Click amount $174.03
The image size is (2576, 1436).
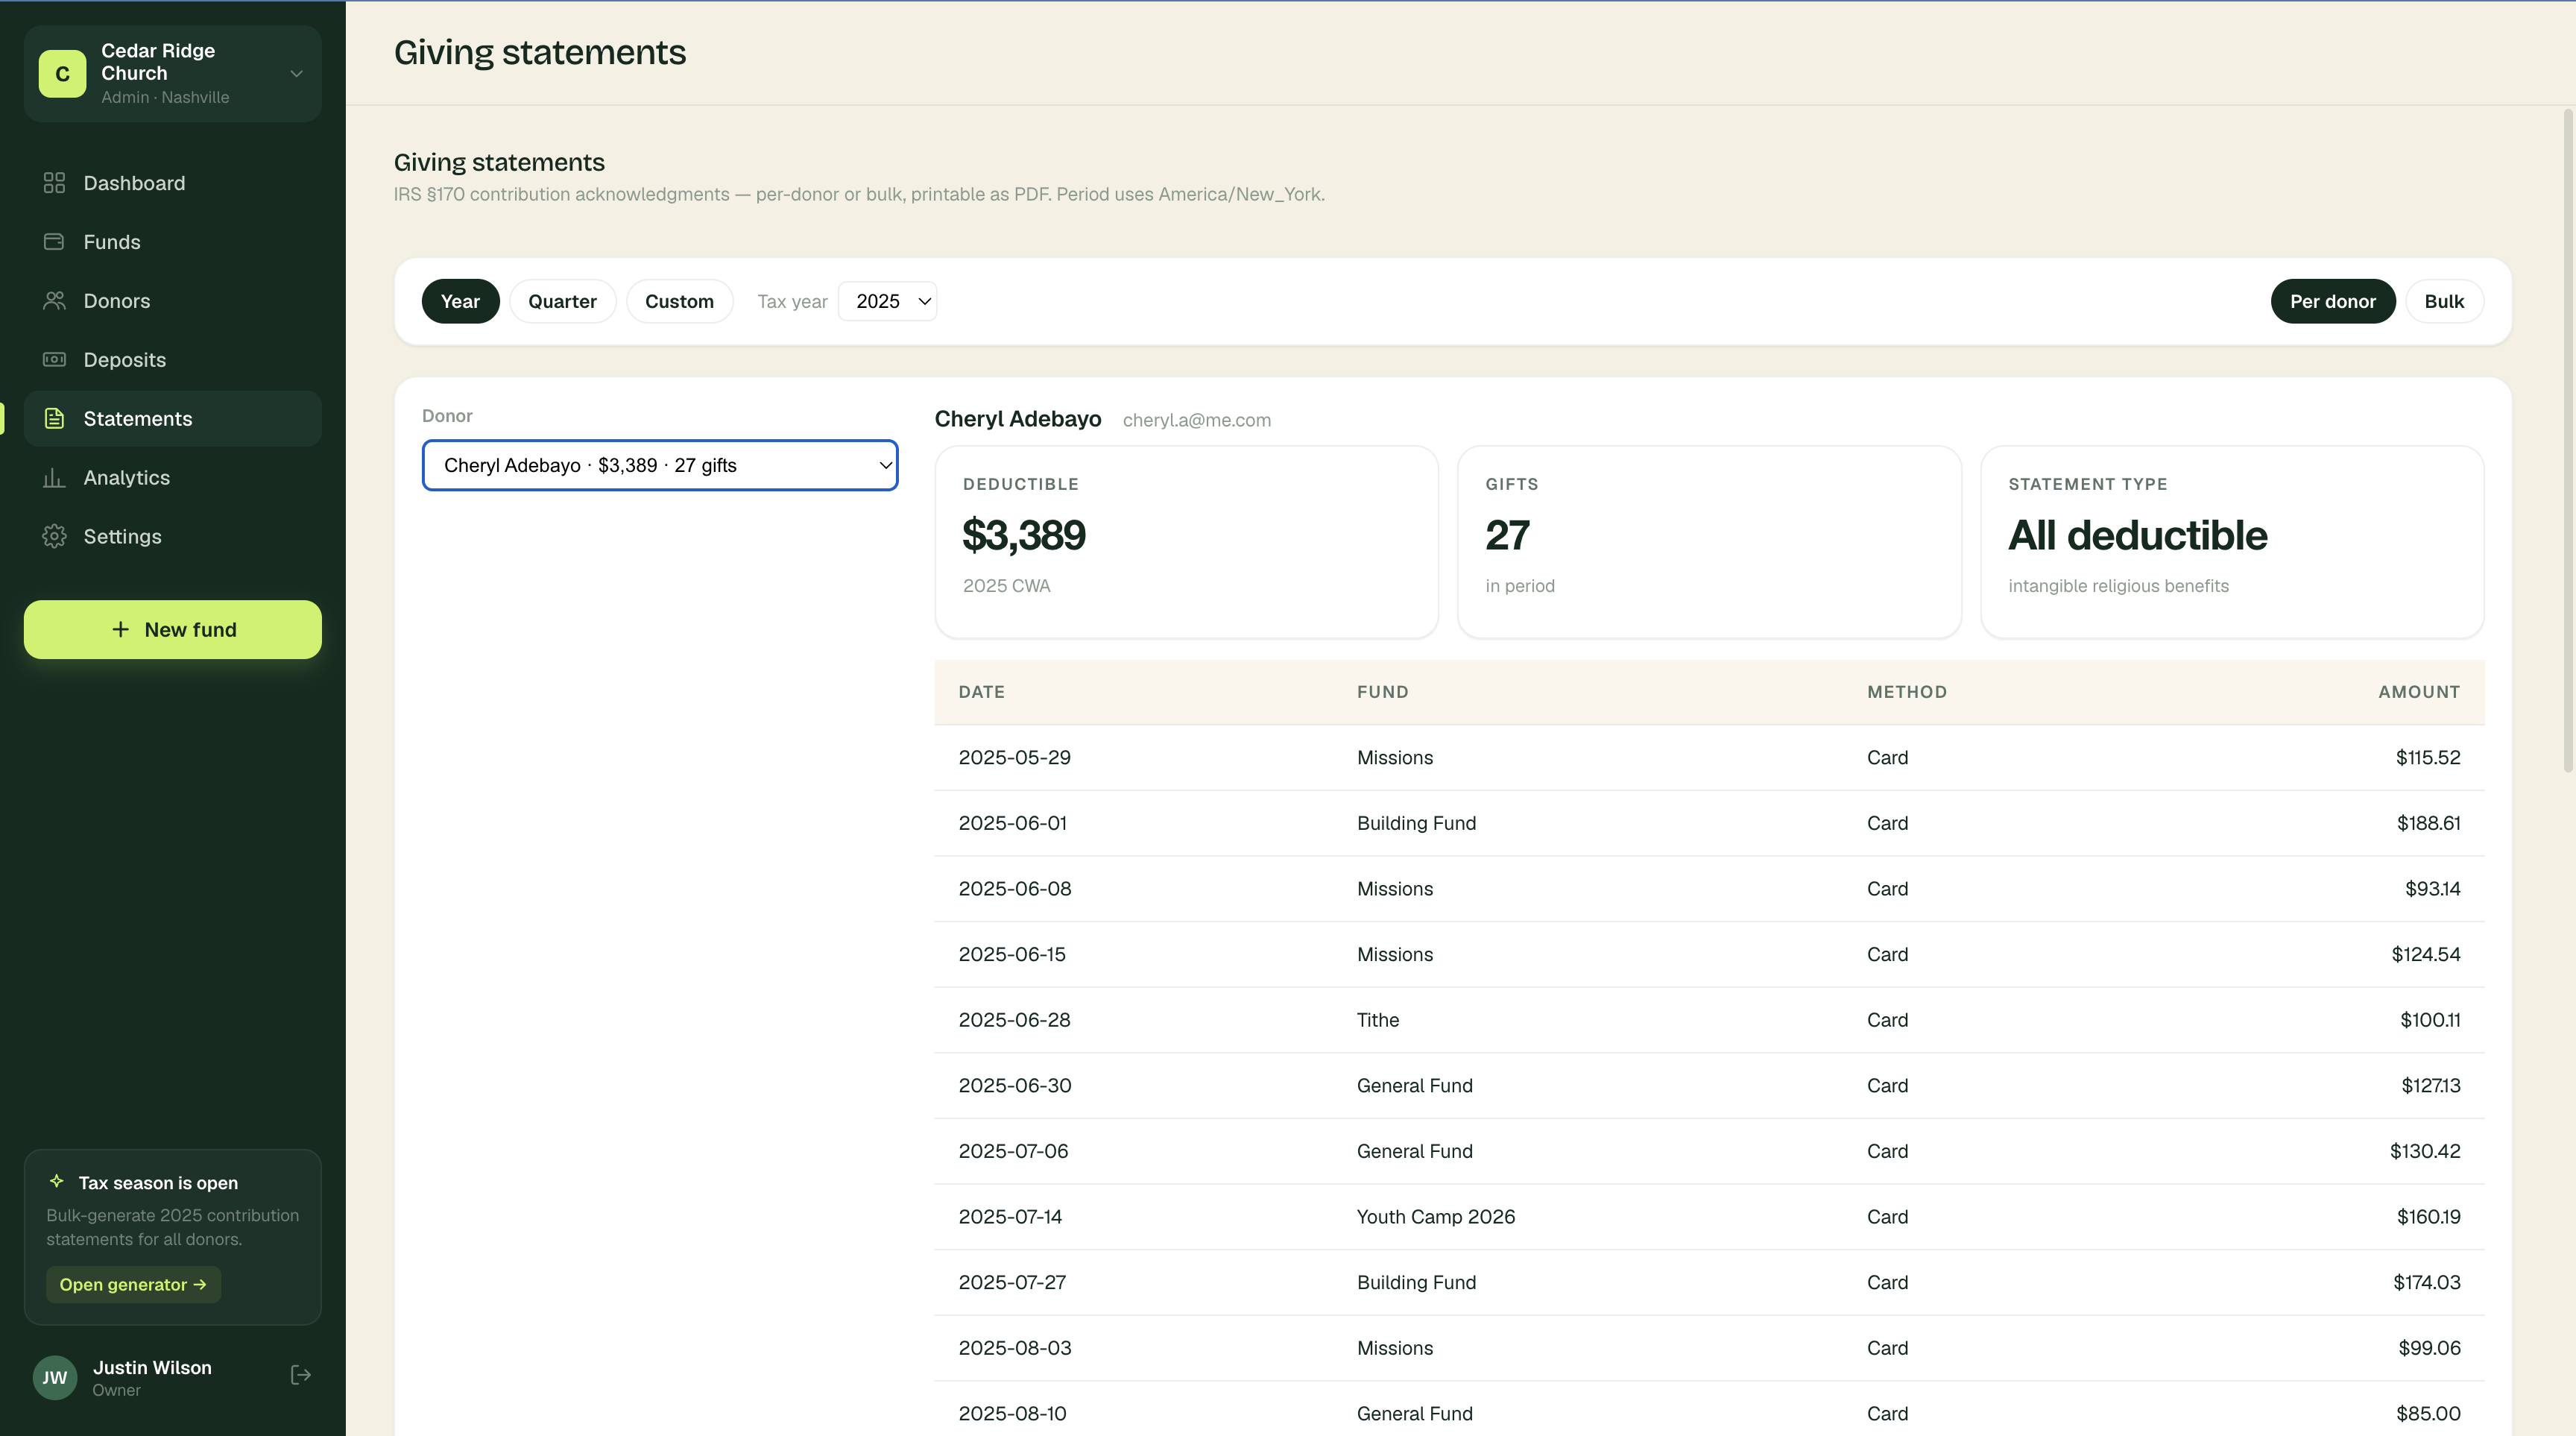point(2426,1282)
